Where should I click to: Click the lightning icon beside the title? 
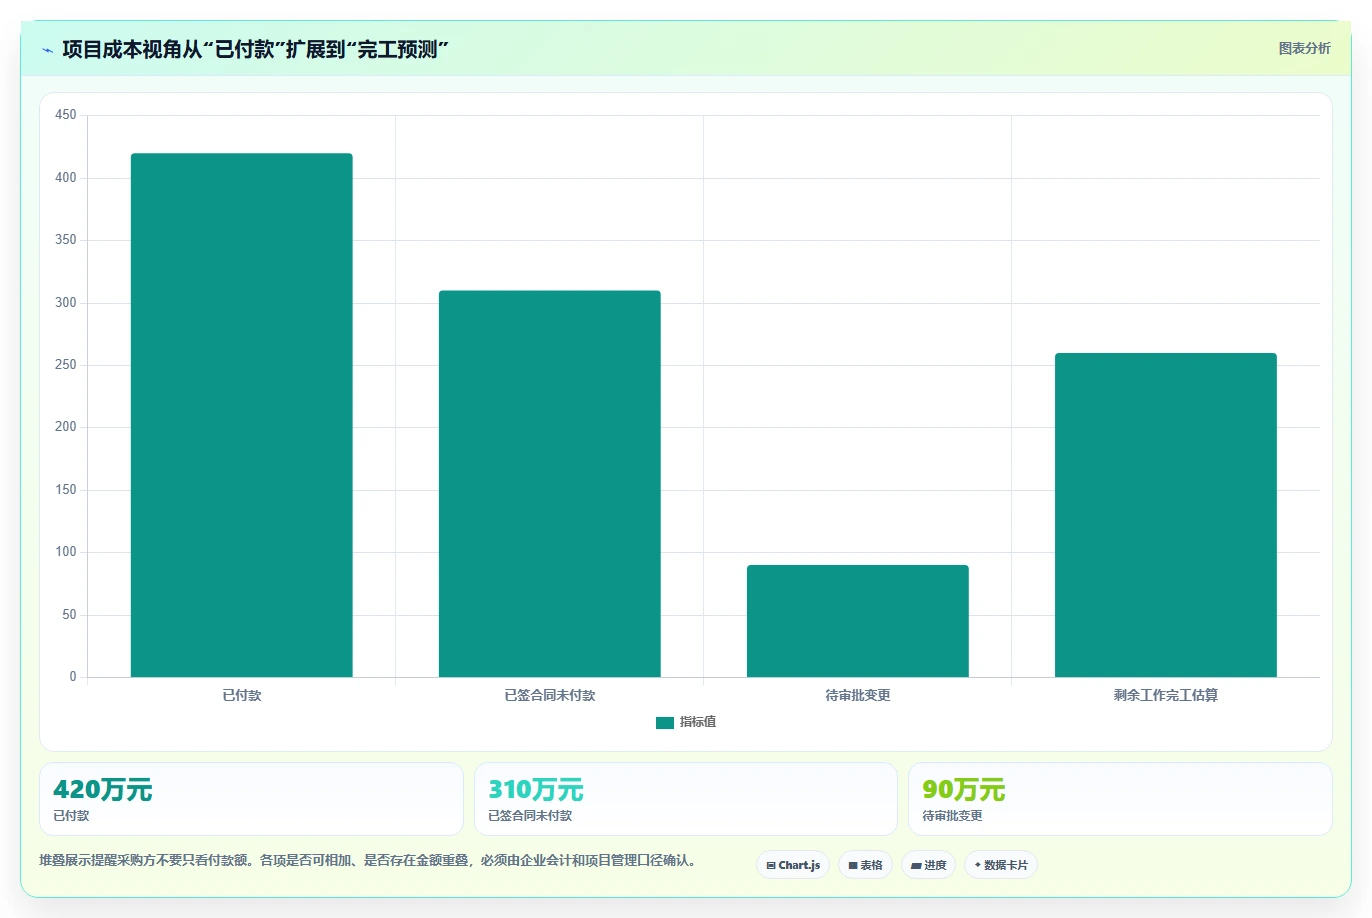(x=47, y=50)
